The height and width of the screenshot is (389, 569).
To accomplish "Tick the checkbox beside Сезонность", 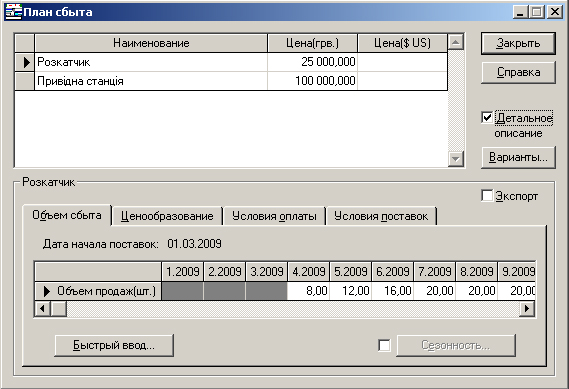I will (384, 345).
